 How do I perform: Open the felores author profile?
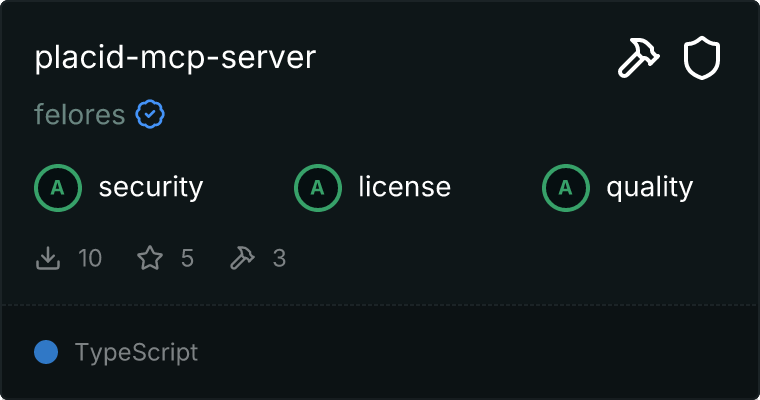[x=79, y=115]
